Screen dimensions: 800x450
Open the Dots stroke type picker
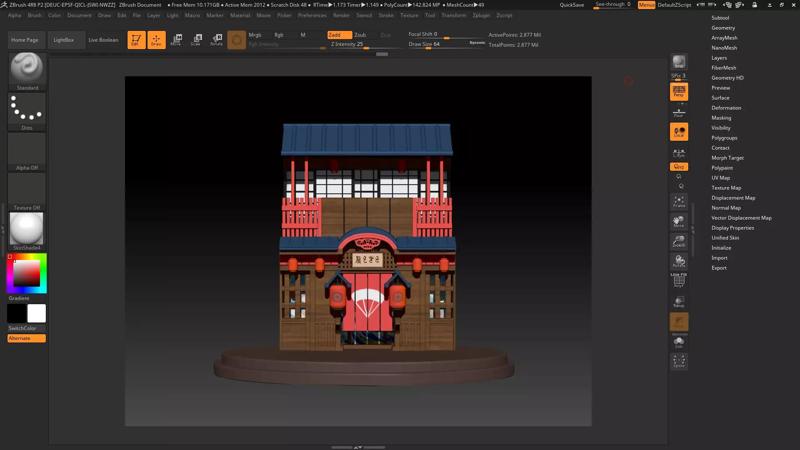[x=27, y=109]
